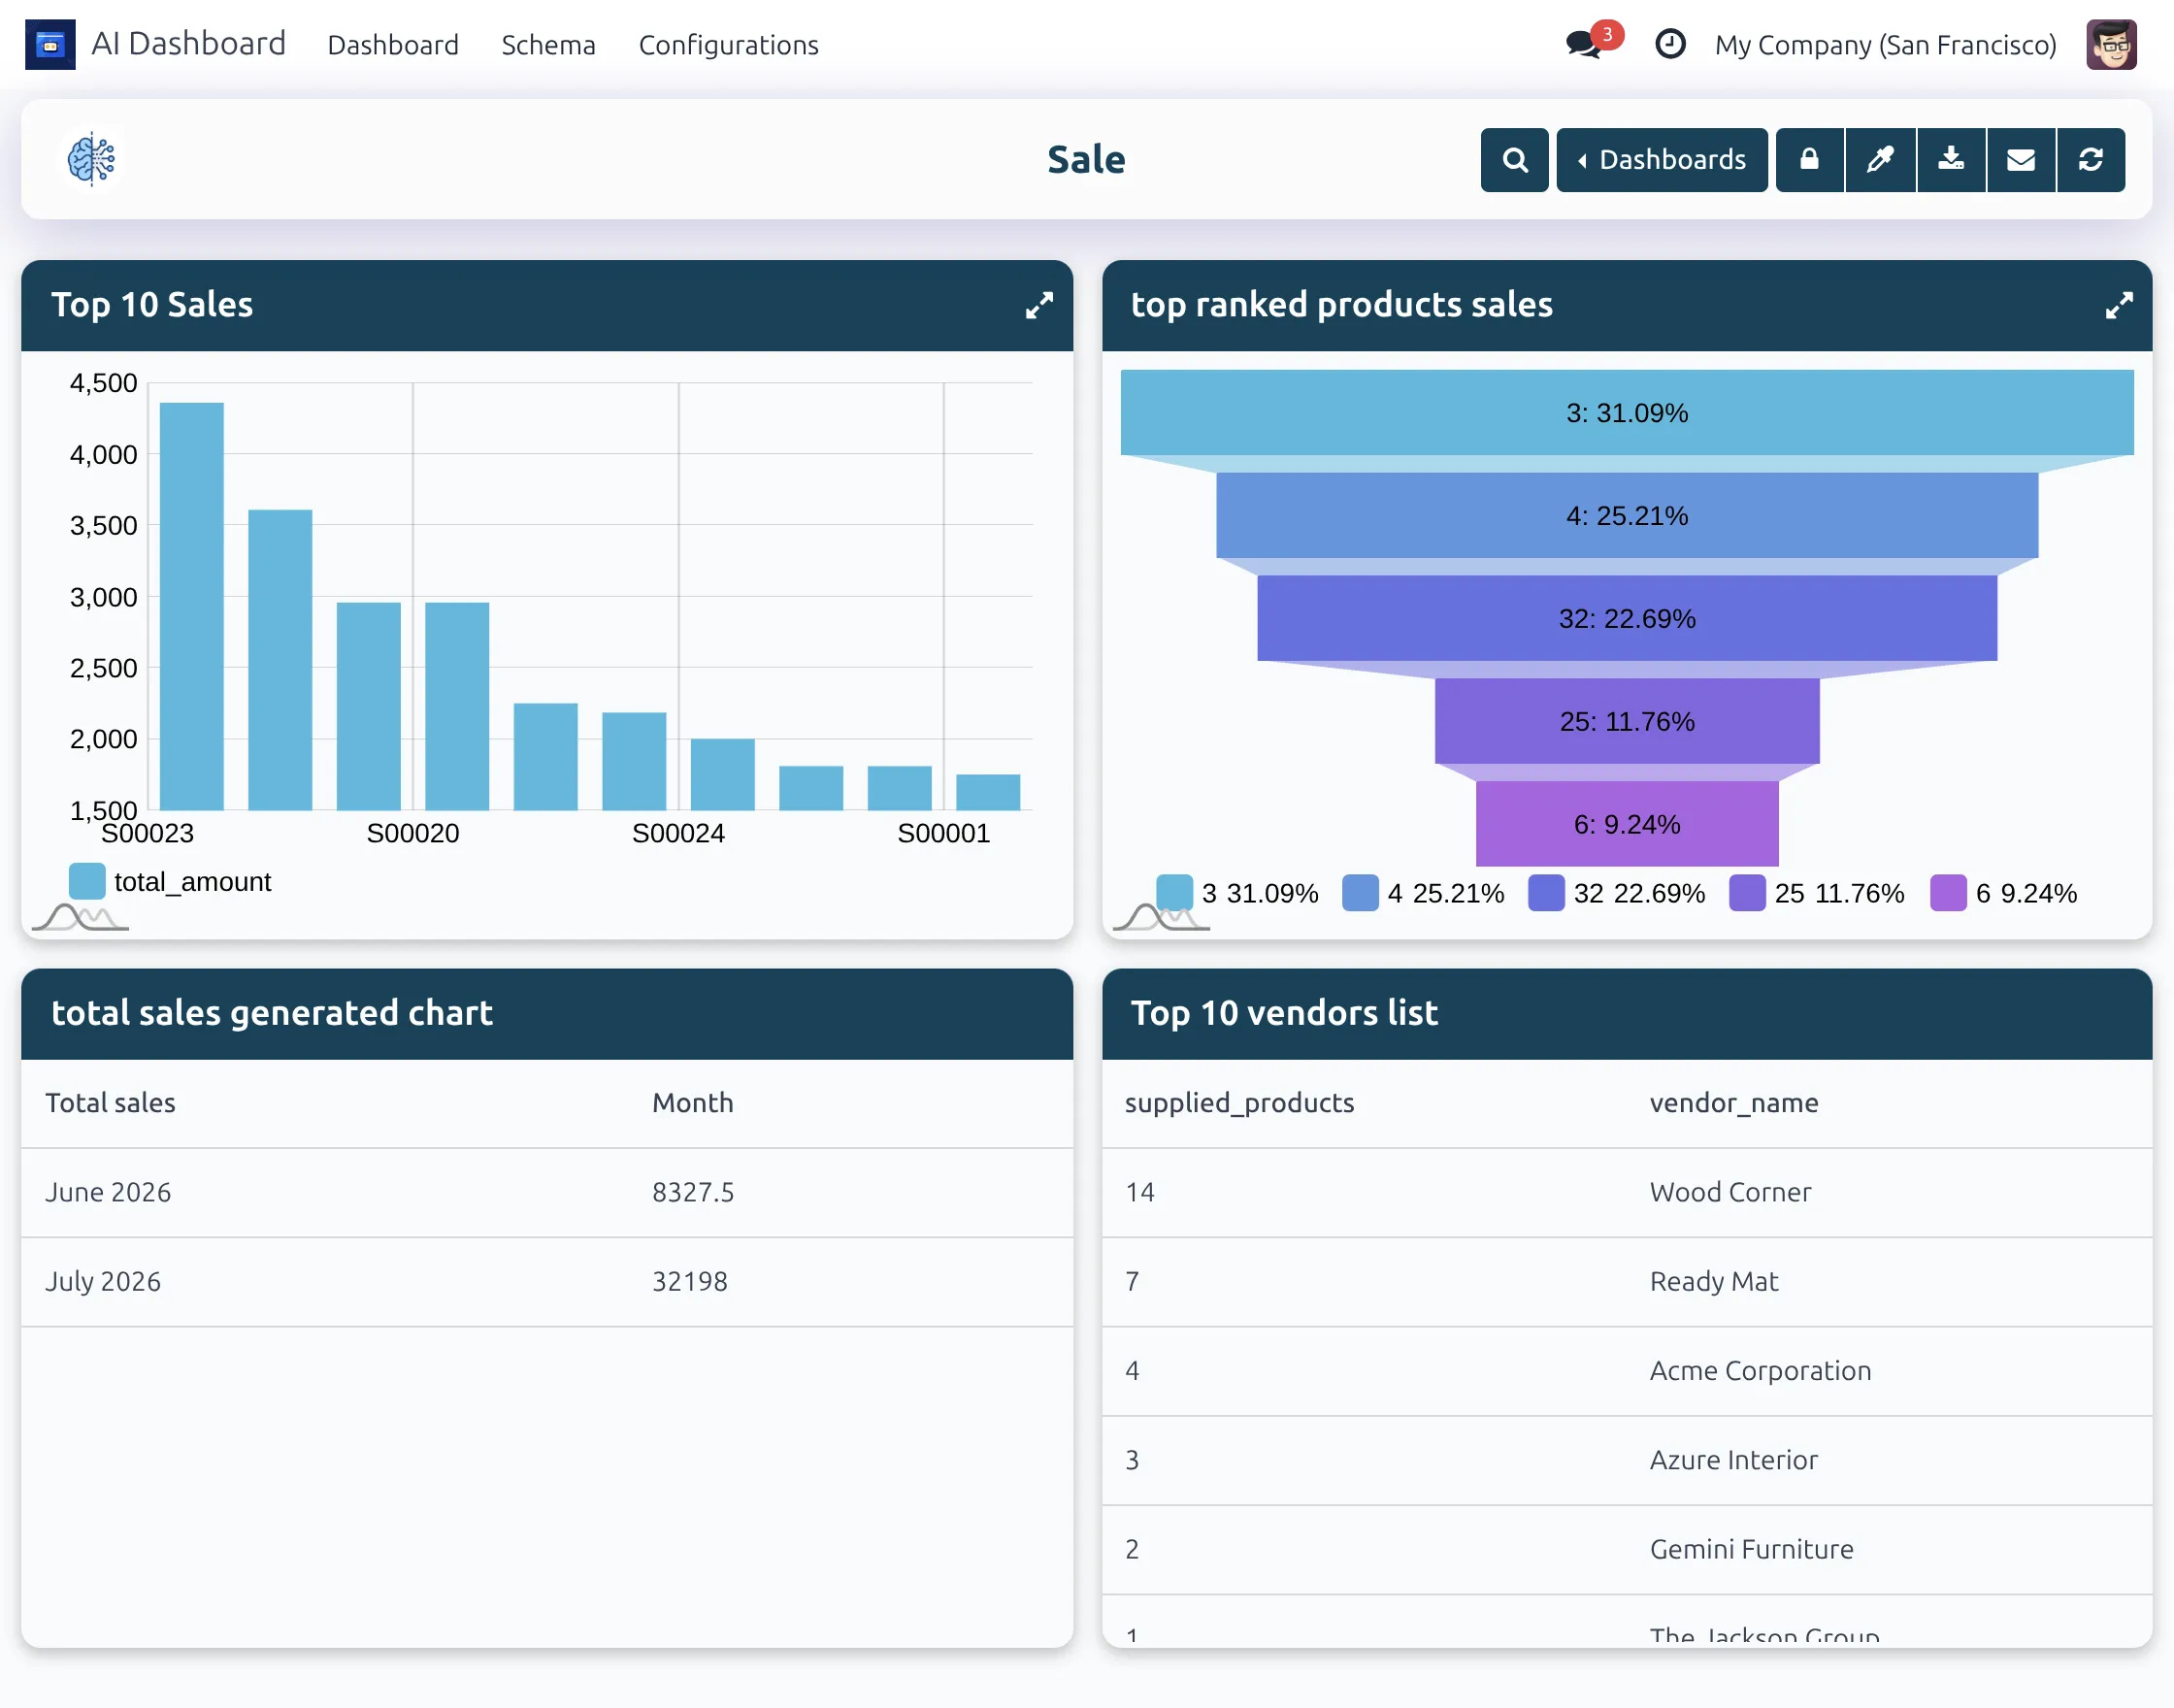The height and width of the screenshot is (1708, 2174).
Task: Click the AI brain icon
Action: point(91,159)
